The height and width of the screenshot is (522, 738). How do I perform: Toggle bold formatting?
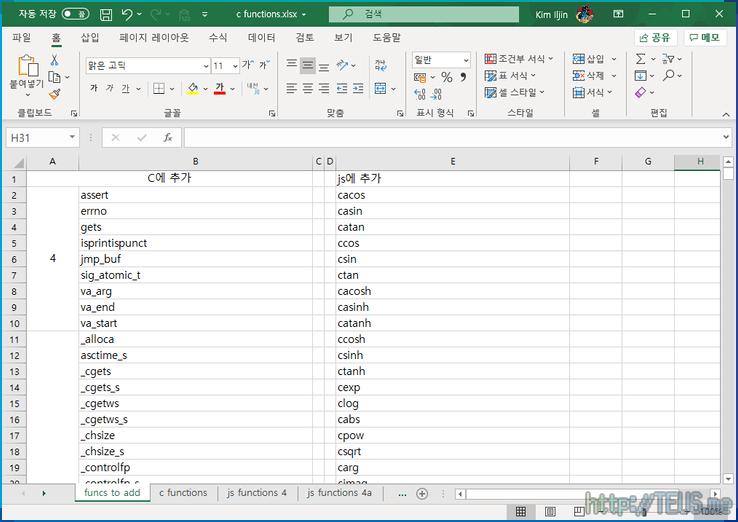(x=94, y=88)
